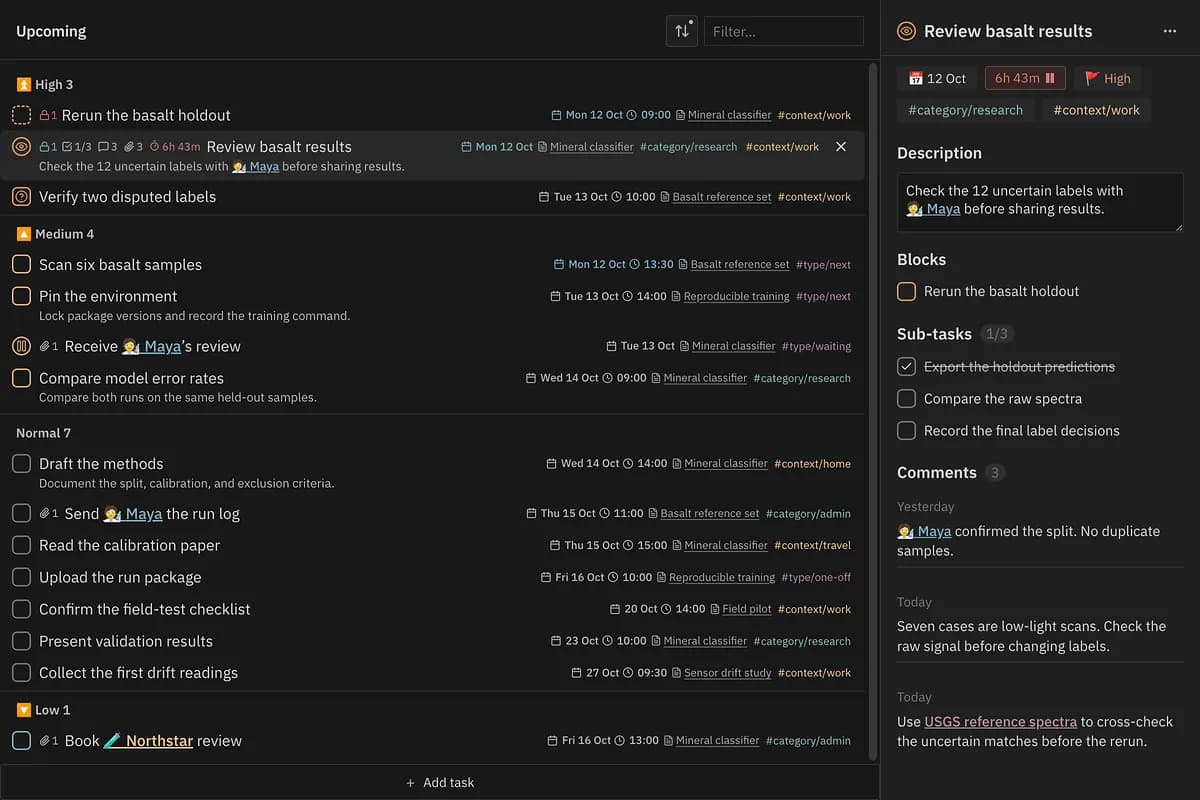Click question status icon for Verify two disputed labels
This screenshot has width=1200, height=800.
pyautogui.click(x=21, y=197)
